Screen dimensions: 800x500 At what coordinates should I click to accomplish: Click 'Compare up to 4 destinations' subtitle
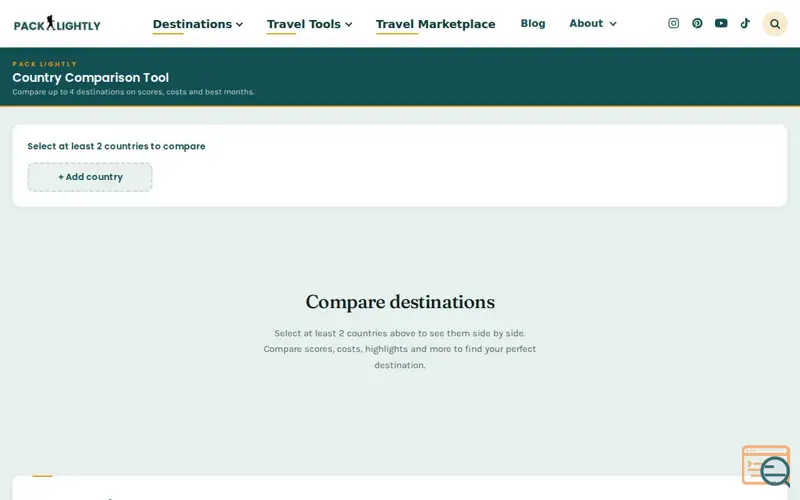[133, 92]
